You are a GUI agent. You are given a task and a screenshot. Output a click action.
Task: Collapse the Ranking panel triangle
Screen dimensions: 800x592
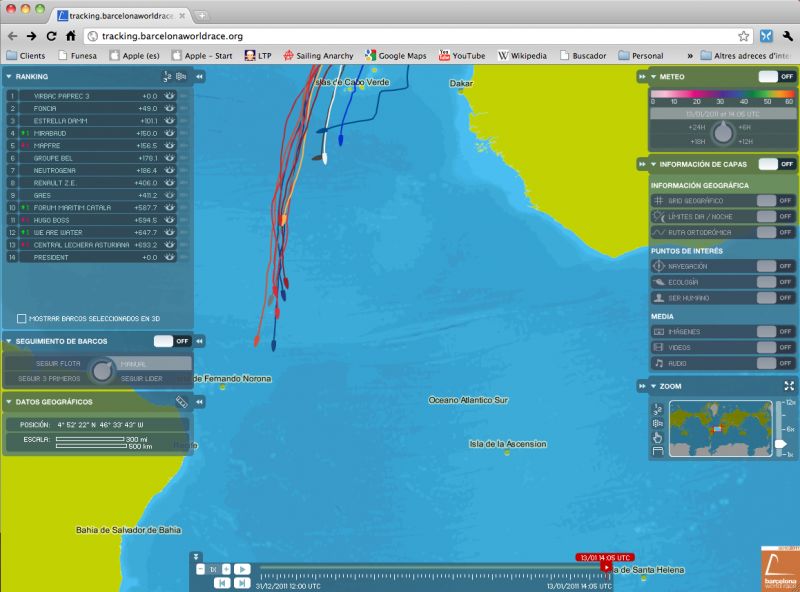click(9, 76)
